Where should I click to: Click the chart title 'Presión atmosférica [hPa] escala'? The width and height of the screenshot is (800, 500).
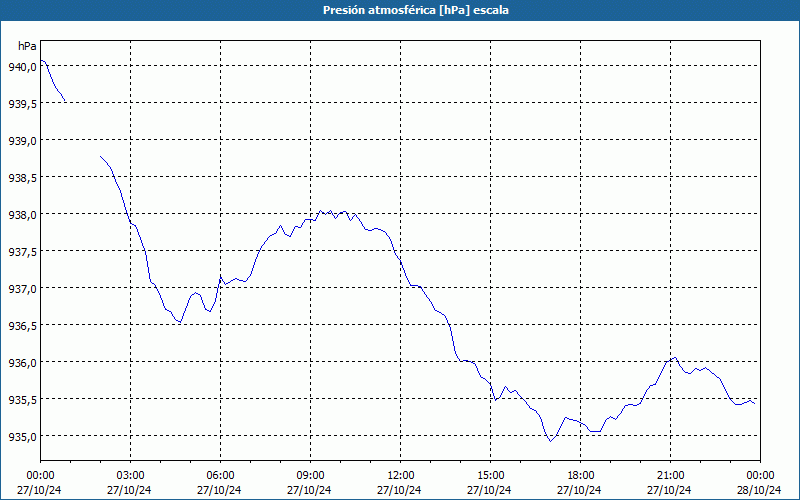416,10
